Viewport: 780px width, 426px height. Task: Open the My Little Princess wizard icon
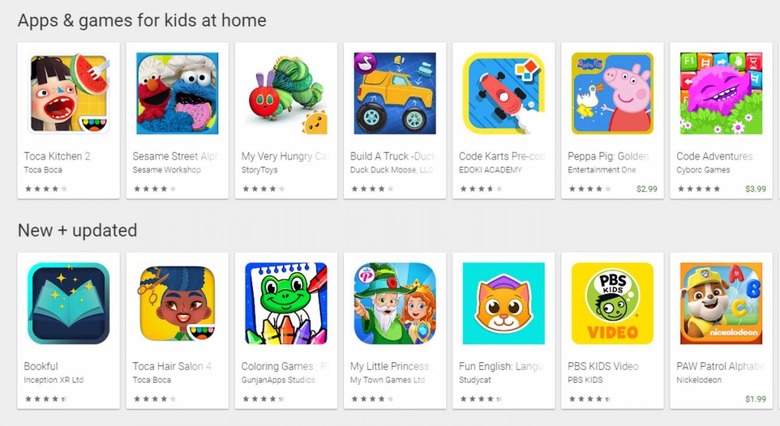pyautogui.click(x=395, y=304)
